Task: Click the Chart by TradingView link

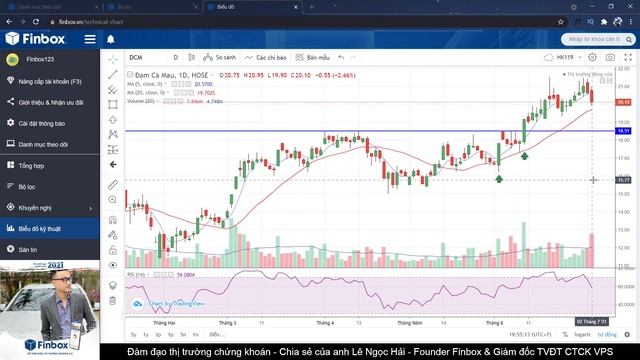Action: pos(176,304)
